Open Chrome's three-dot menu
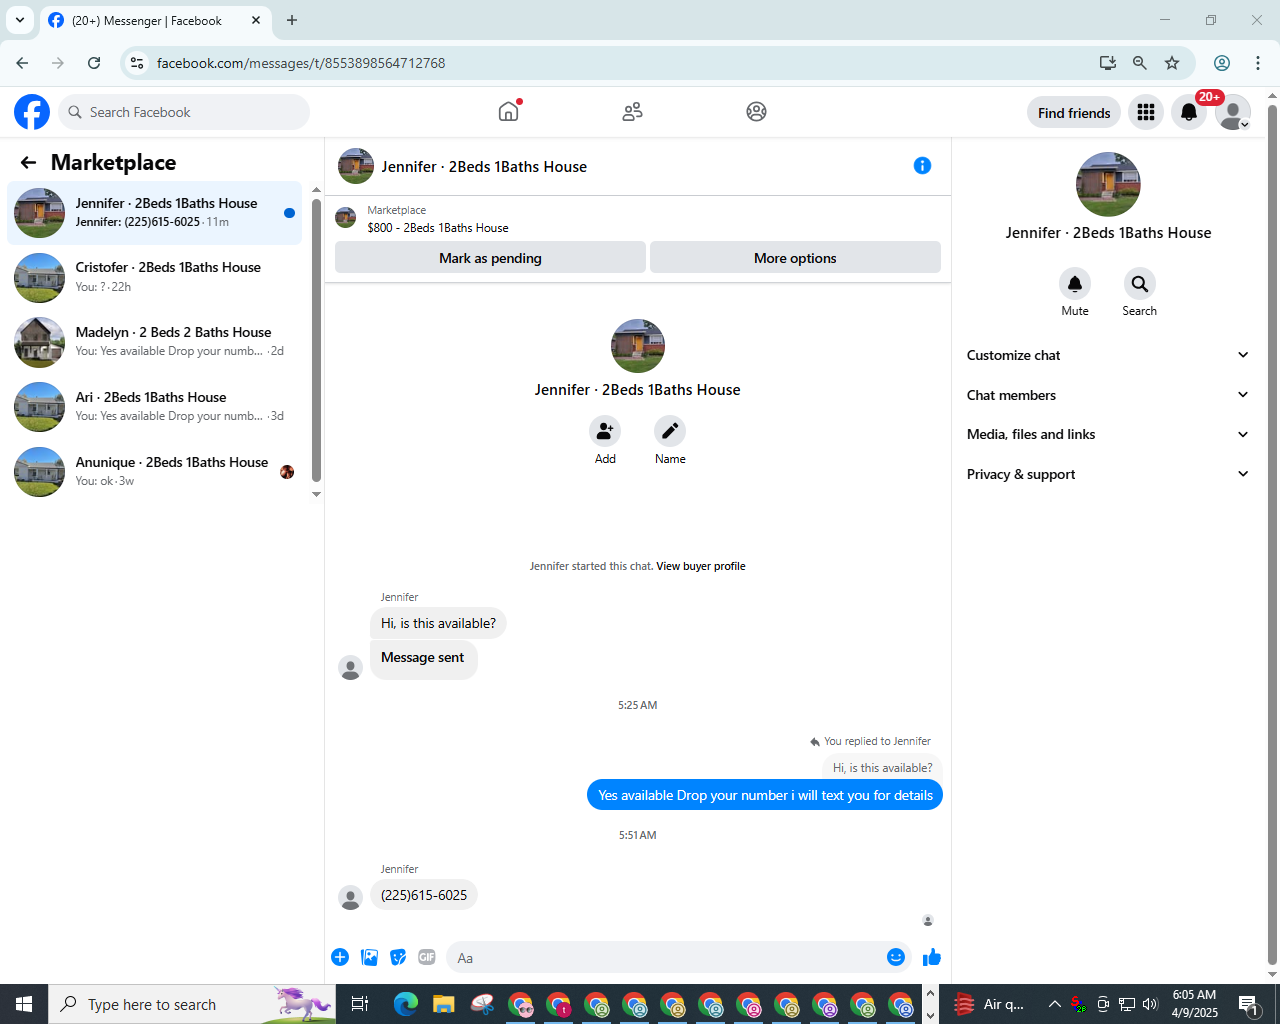The width and height of the screenshot is (1280, 1024). pyautogui.click(x=1258, y=63)
